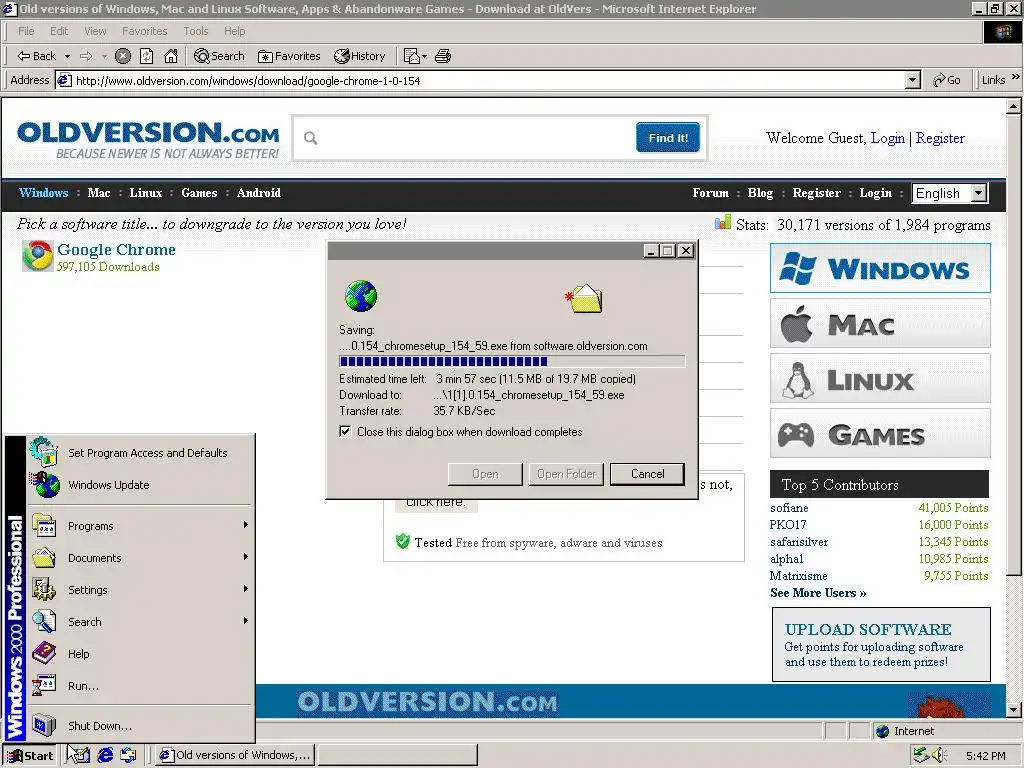1024x768 pixels.
Task: Open the Favorites pane in IE toolbar
Action: (289, 56)
